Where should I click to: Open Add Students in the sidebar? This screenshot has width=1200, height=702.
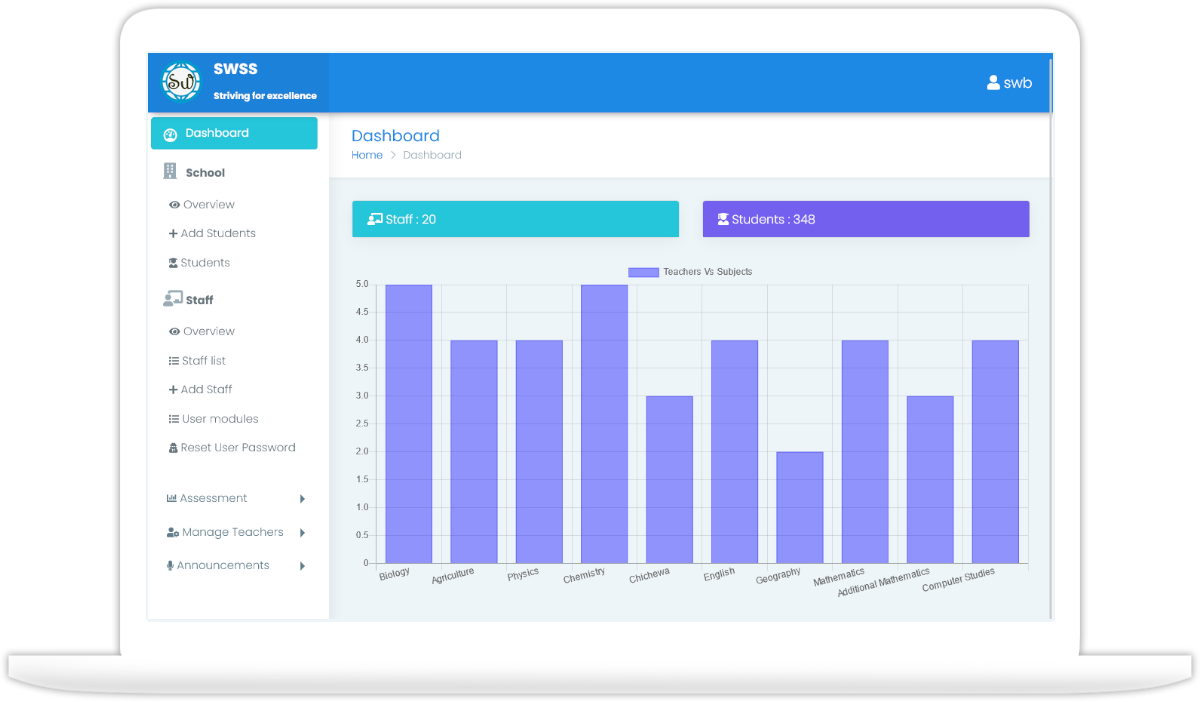pos(217,234)
